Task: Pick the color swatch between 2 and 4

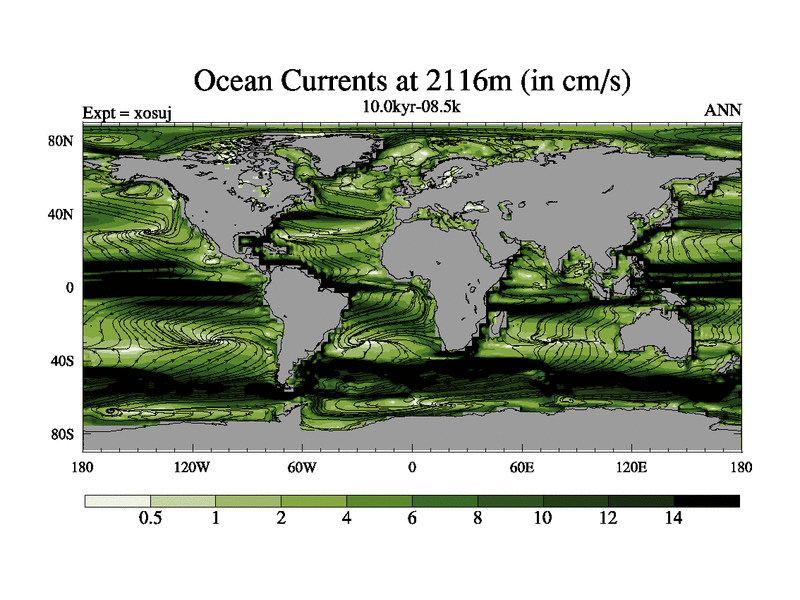Action: point(313,500)
